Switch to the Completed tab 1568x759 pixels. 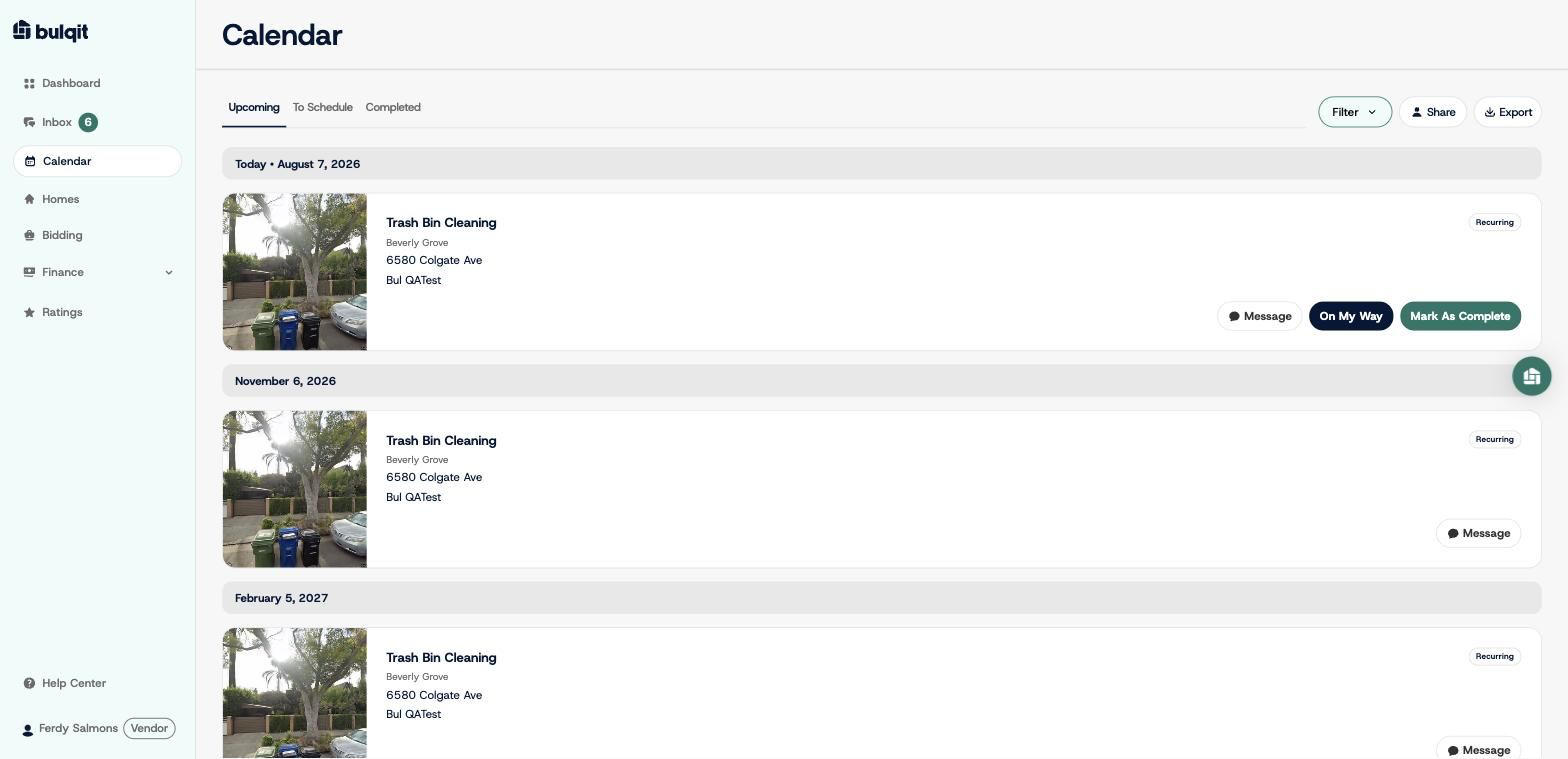point(393,107)
